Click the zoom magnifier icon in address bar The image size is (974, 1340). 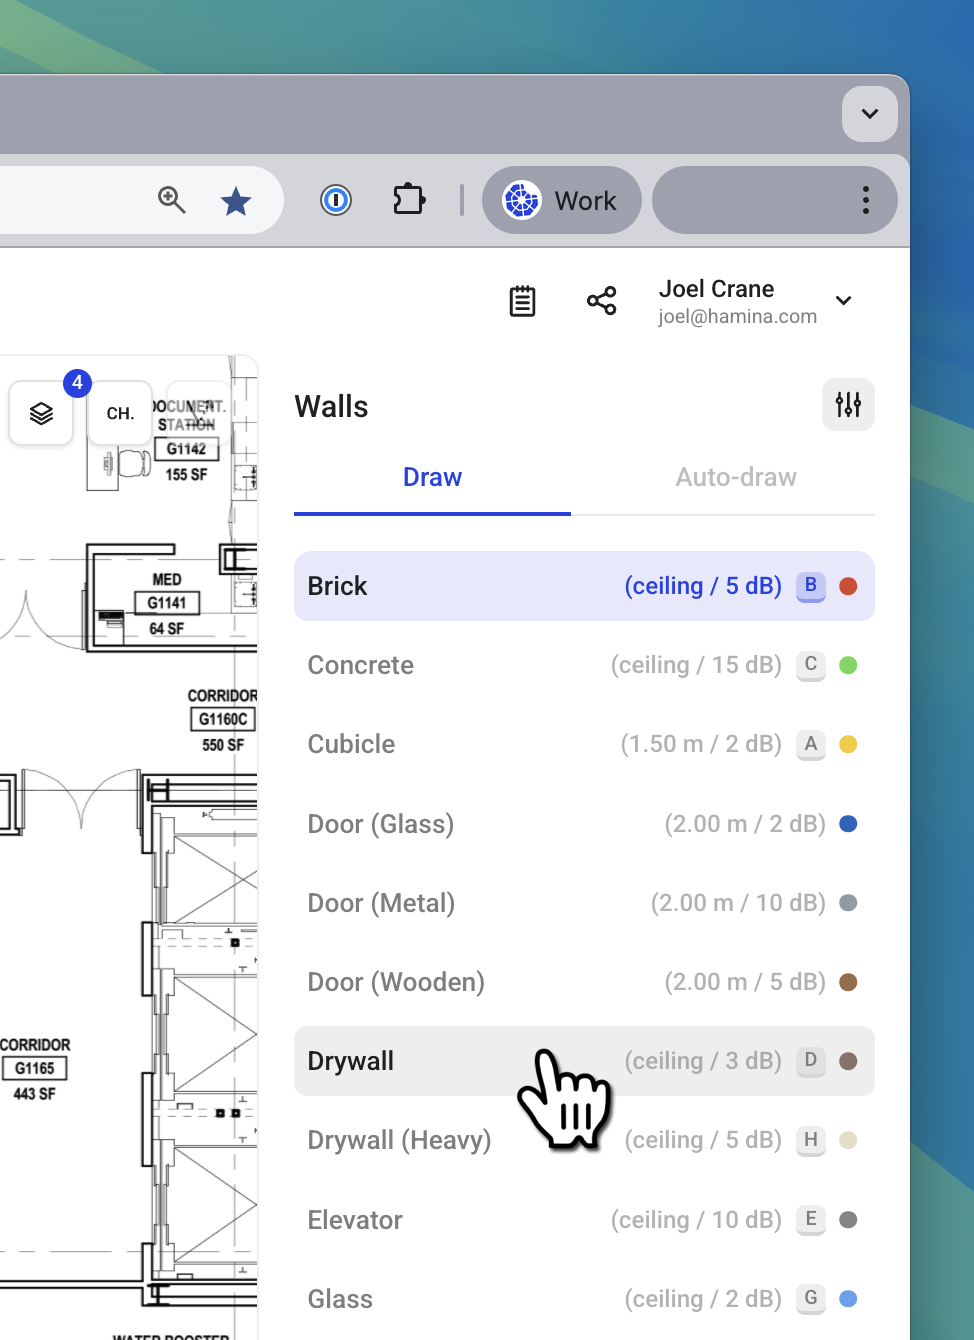click(x=172, y=200)
